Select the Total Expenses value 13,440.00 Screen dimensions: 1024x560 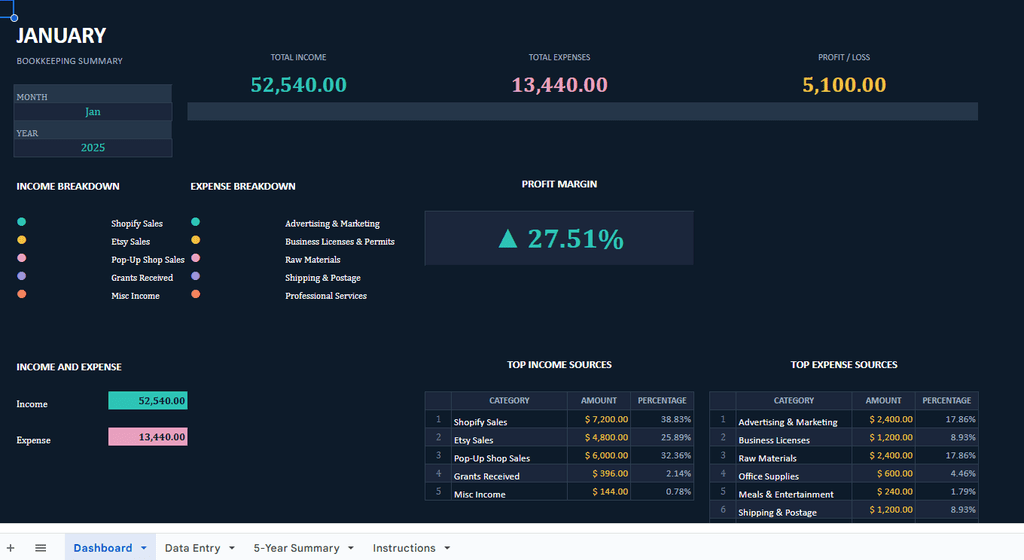coord(559,86)
